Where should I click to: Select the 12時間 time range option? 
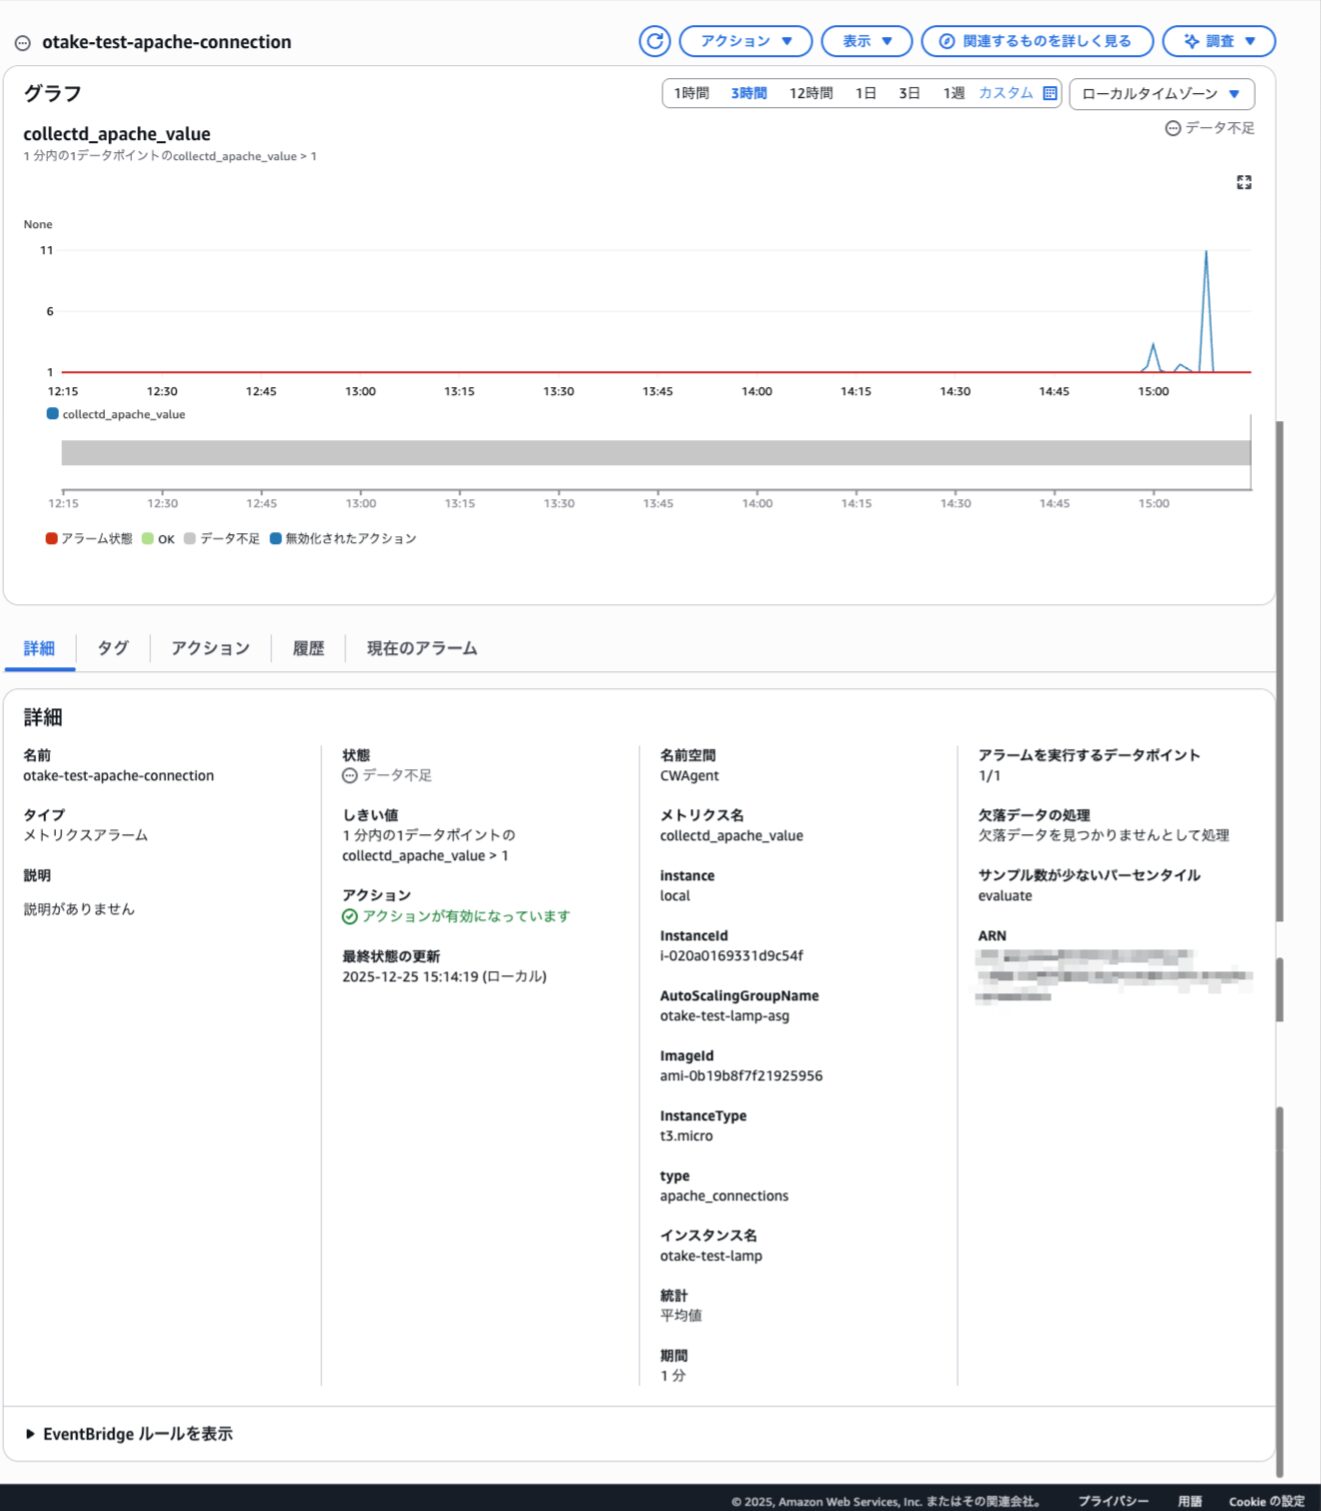(x=811, y=93)
